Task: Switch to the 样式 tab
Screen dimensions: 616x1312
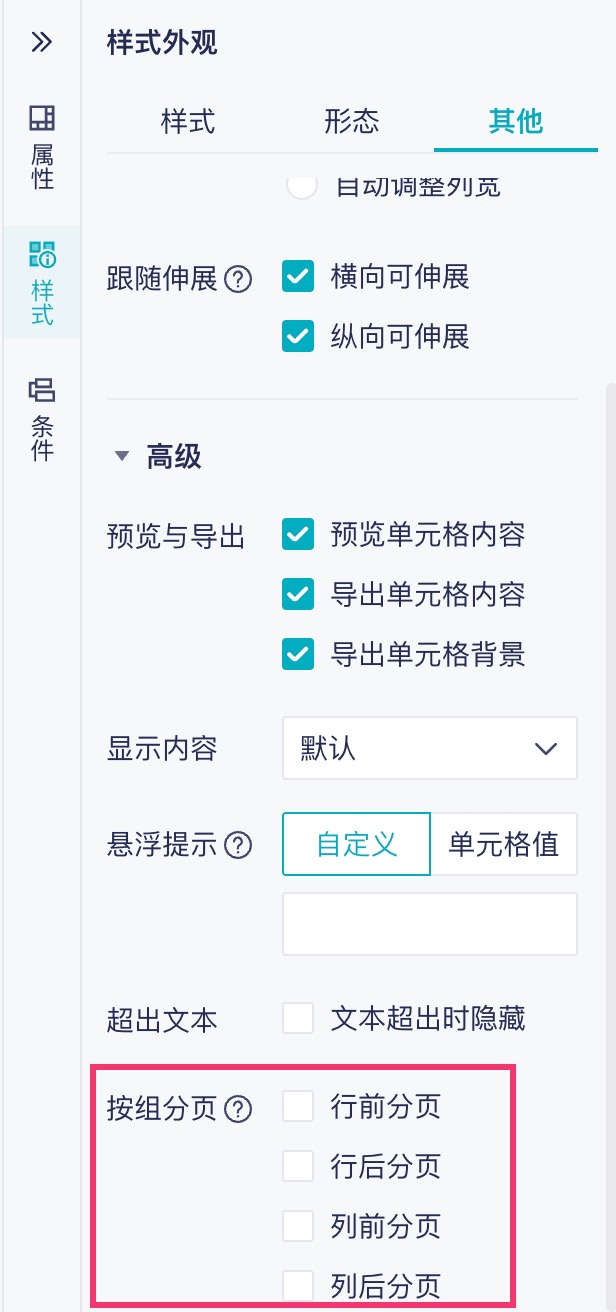Action: [x=188, y=121]
